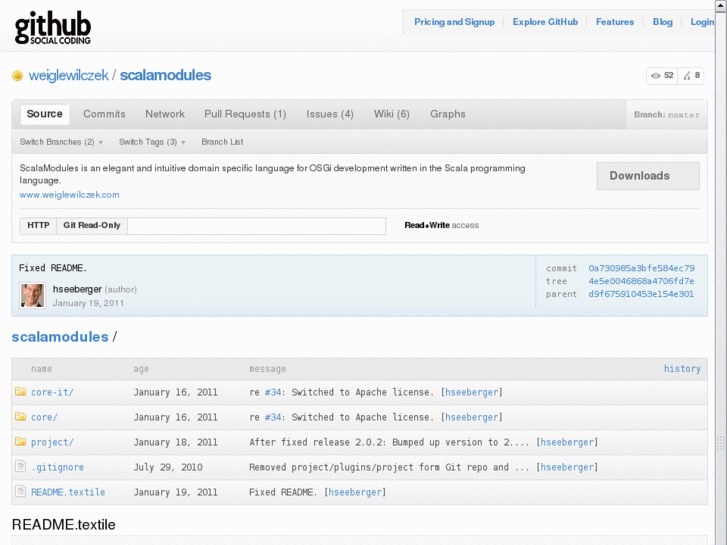
Task: Click the clone URL text field
Action: [257, 226]
